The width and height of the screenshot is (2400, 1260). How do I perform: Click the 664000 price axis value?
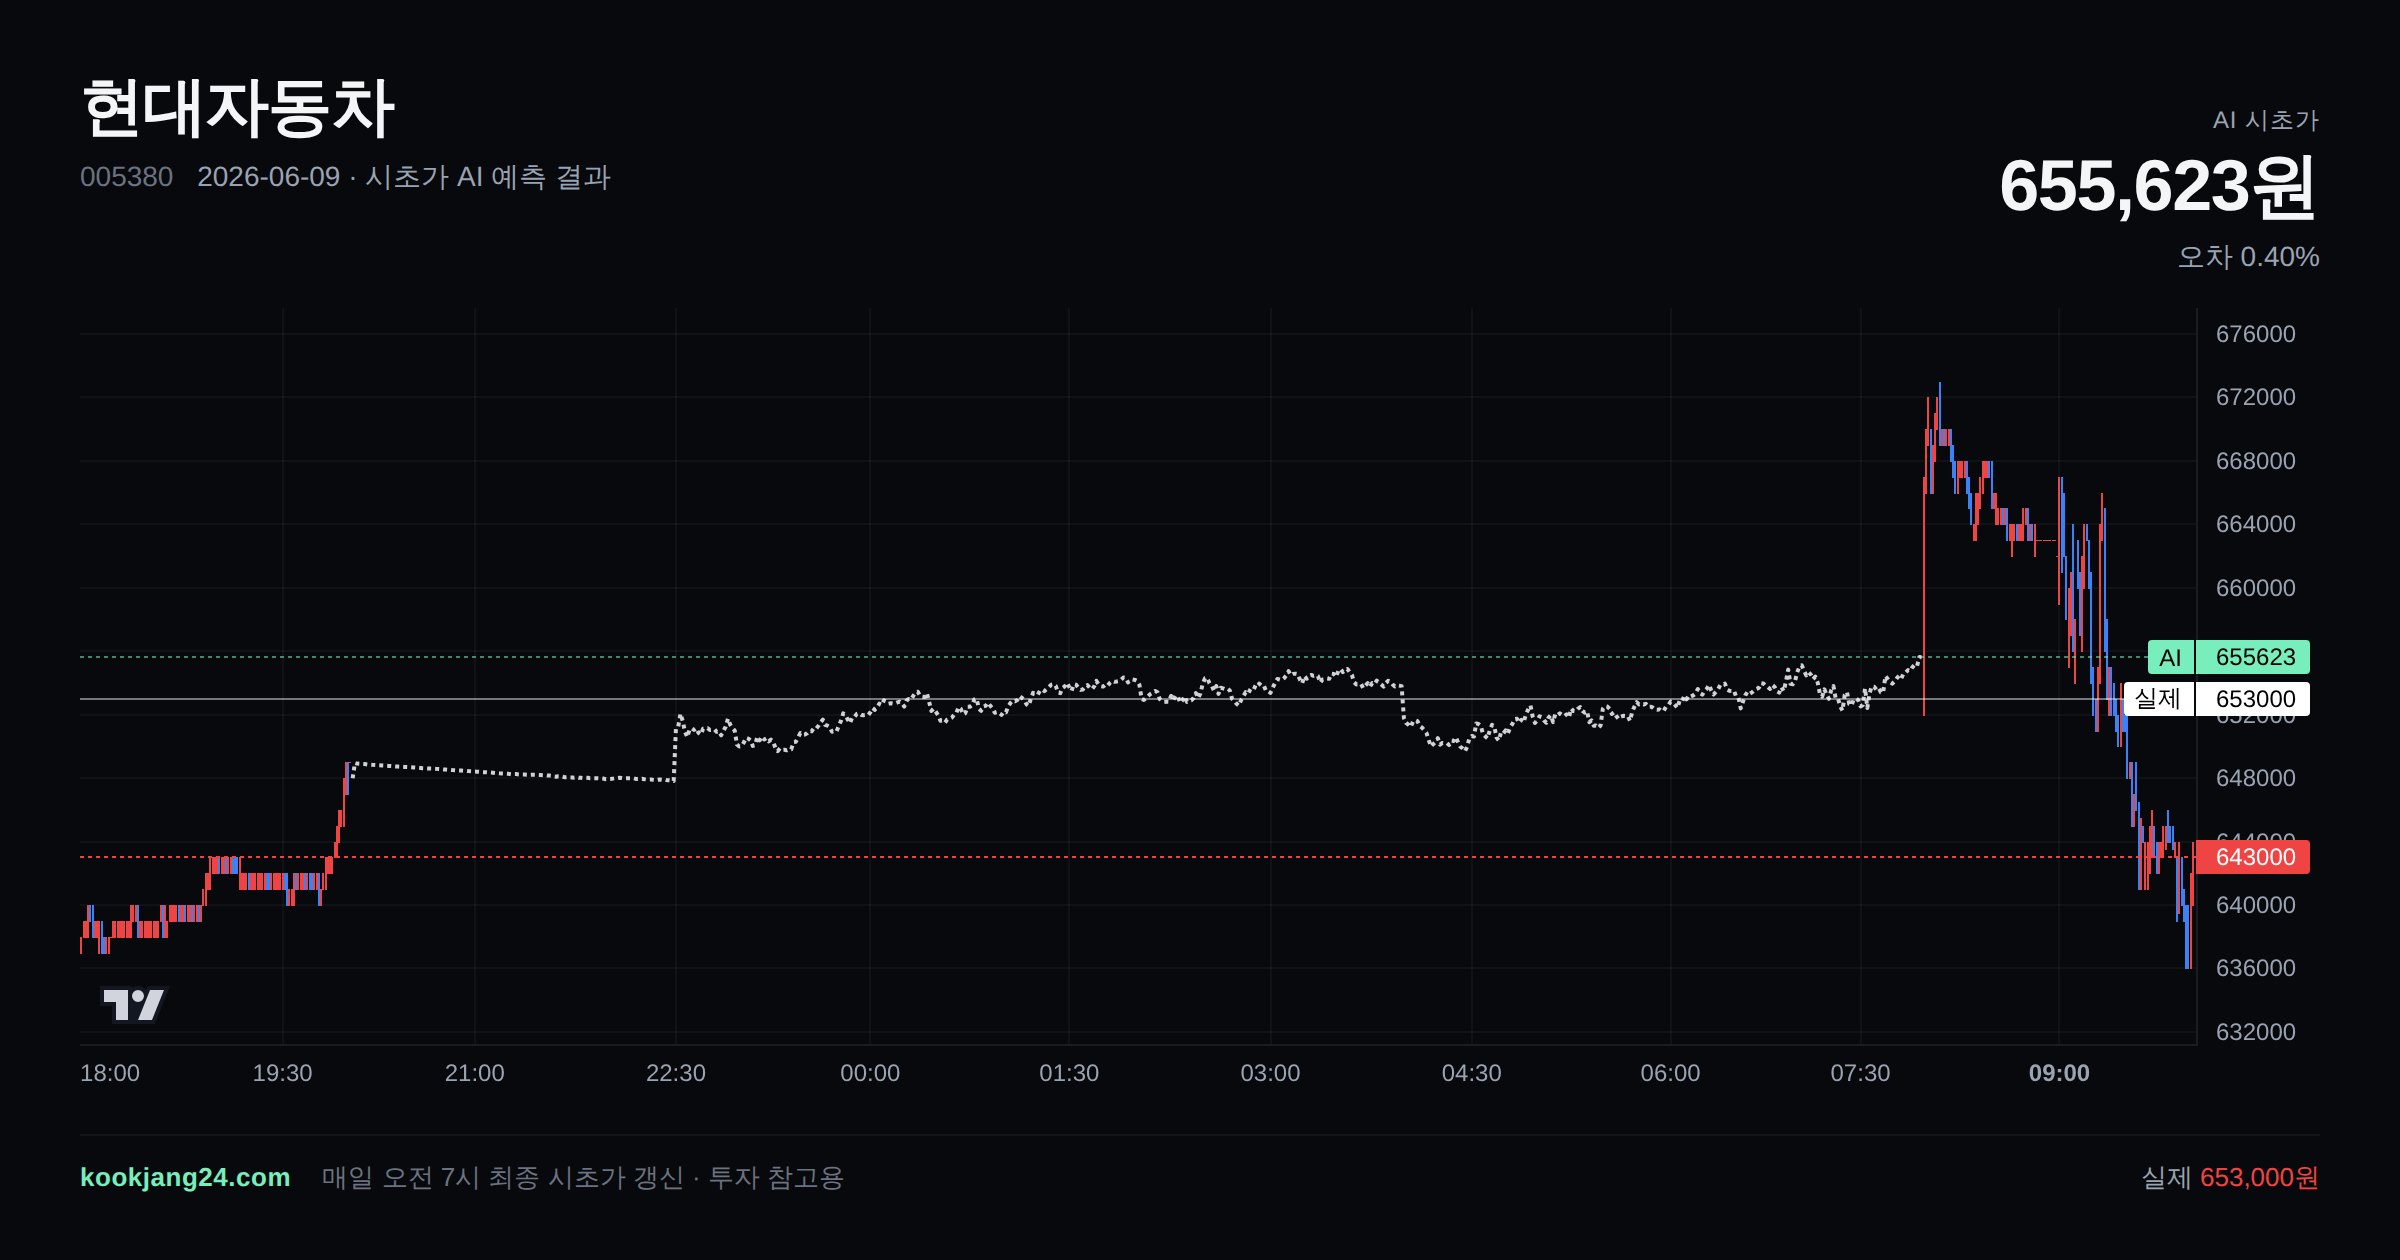tap(2255, 524)
